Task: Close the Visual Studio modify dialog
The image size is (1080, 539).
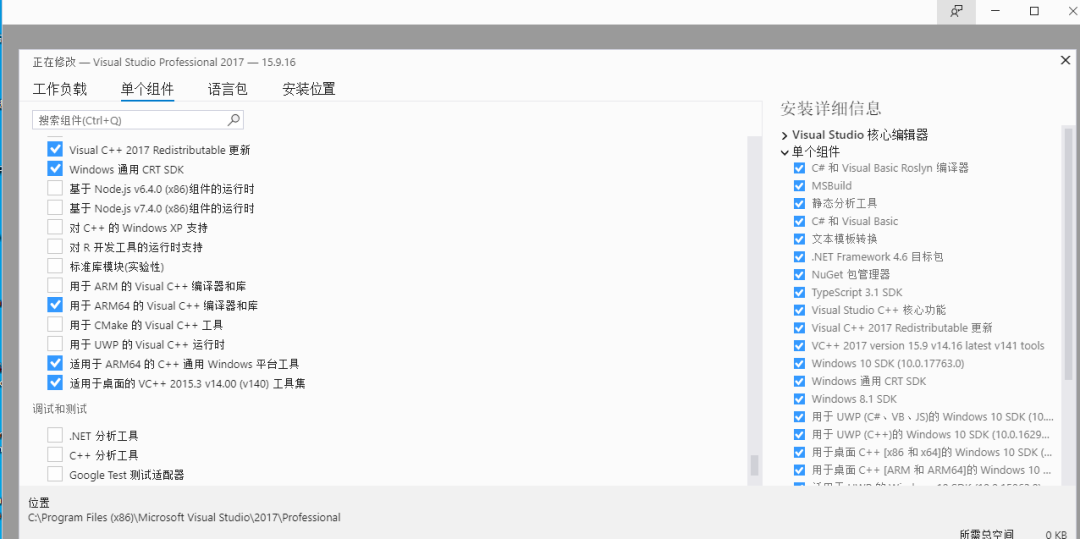Action: [x=1065, y=61]
